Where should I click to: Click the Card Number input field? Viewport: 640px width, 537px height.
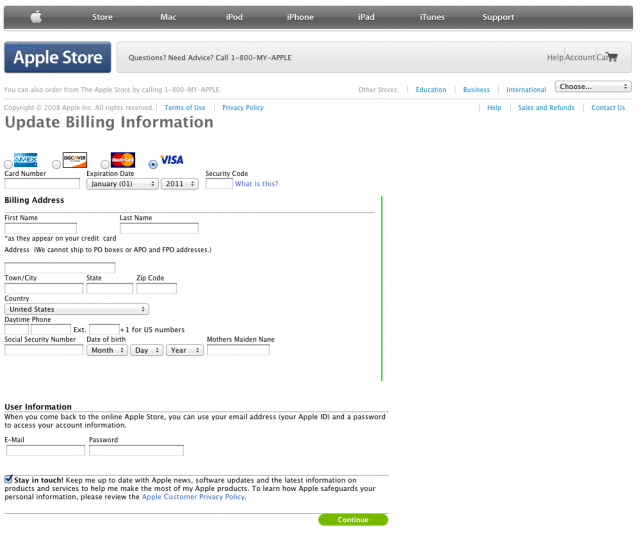point(42,184)
